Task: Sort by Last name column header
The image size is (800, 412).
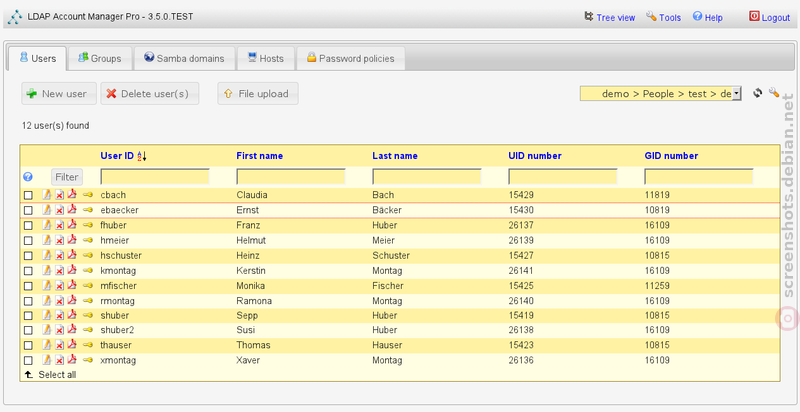Action: 395,156
